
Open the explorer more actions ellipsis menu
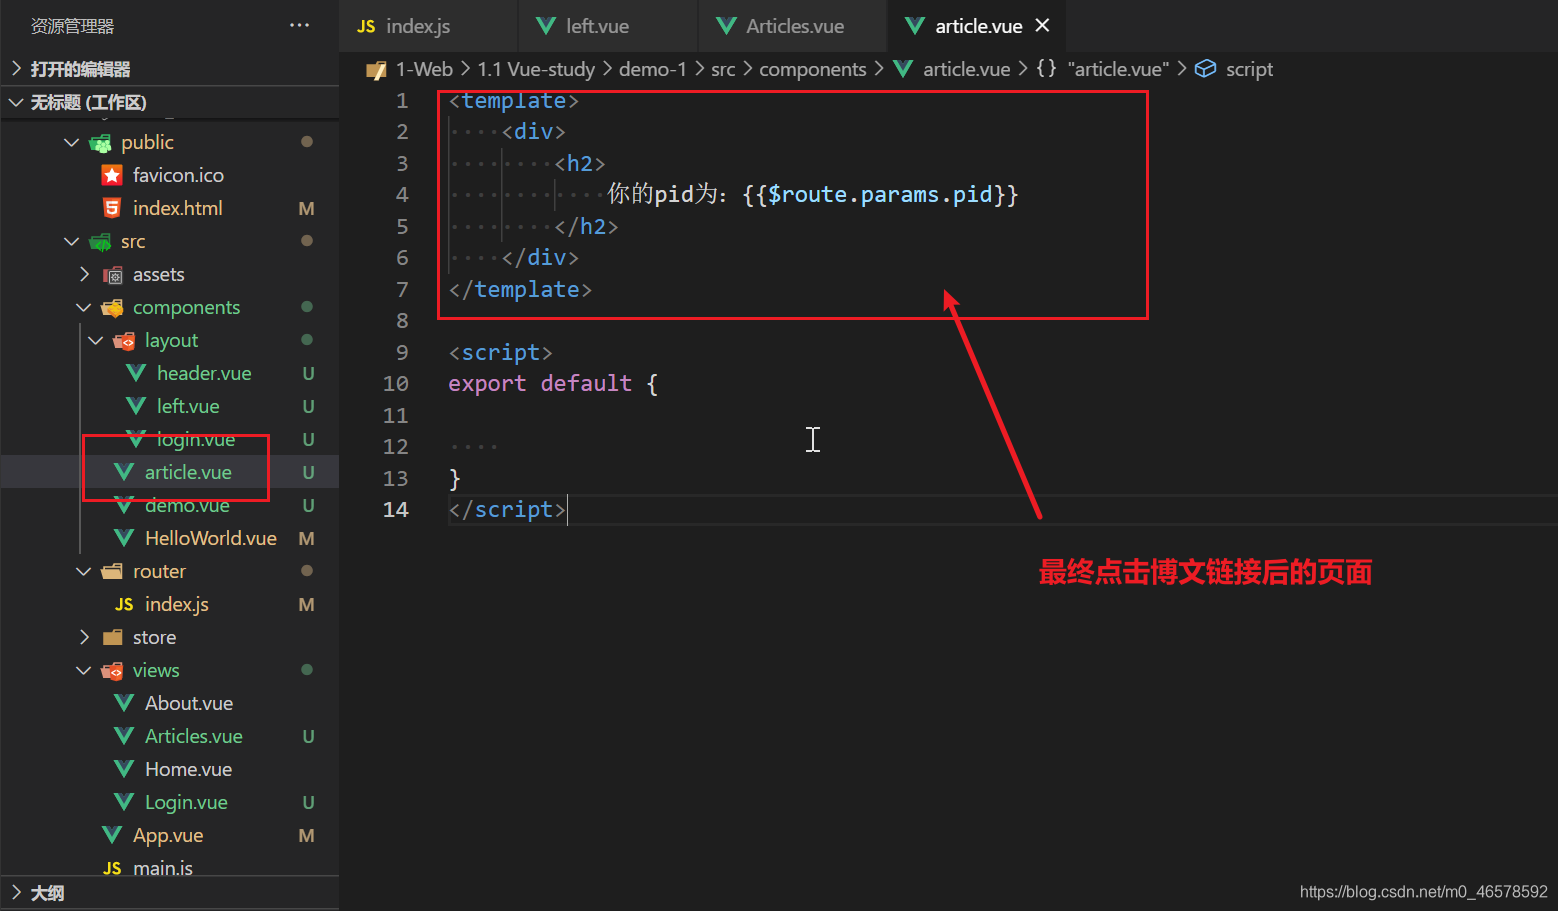[299, 25]
